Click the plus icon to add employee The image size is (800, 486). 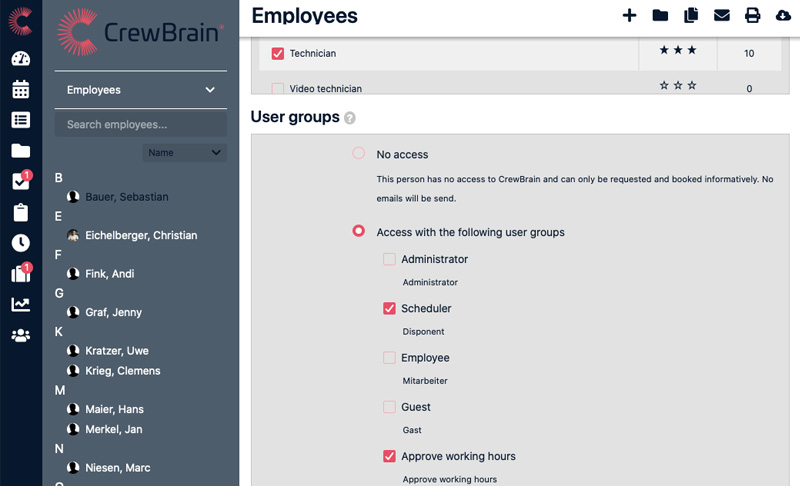[629, 15]
